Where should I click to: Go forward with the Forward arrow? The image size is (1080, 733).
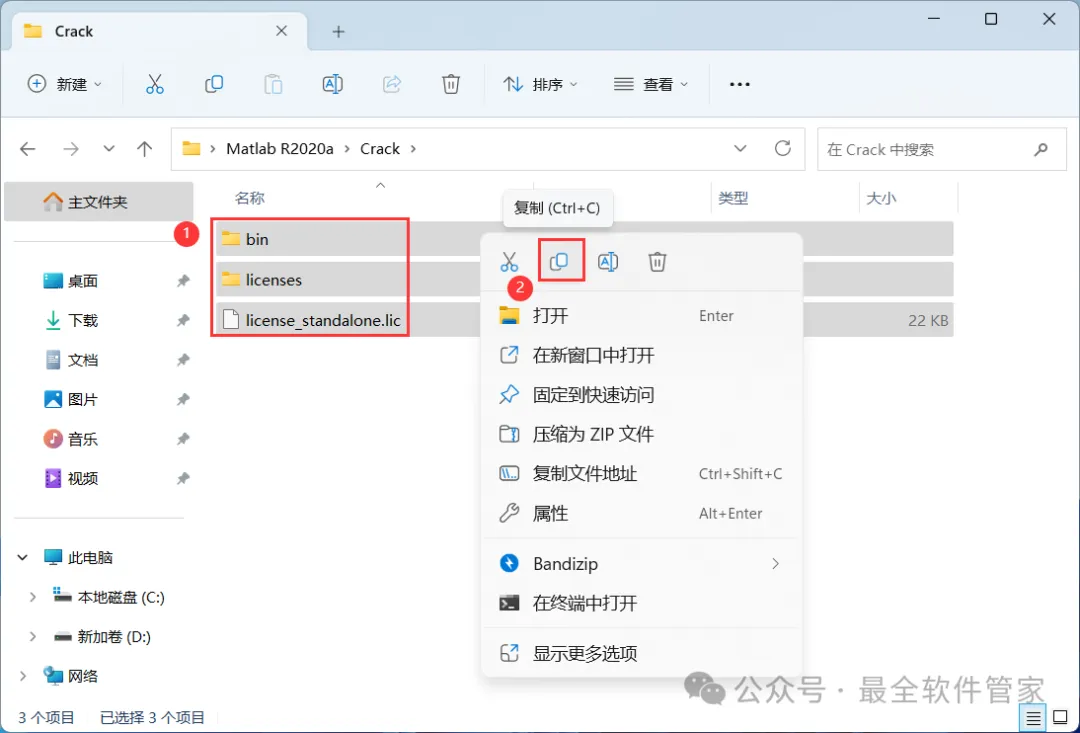coord(70,149)
